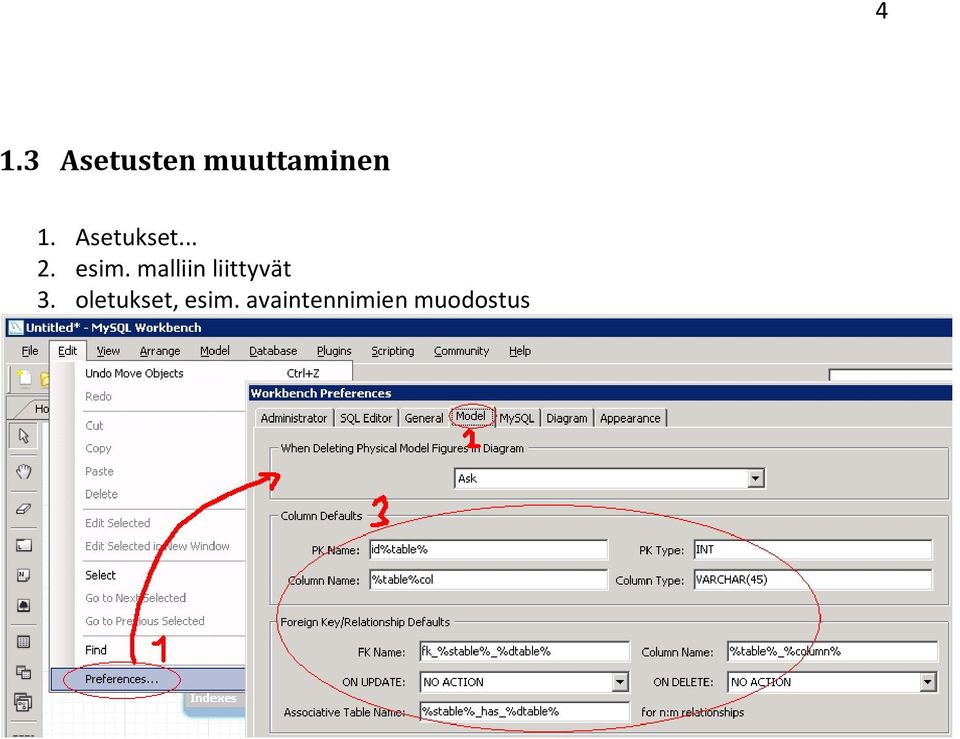Screen dimensions: 960x739
Task: Select the new layer tool
Action: (24, 545)
